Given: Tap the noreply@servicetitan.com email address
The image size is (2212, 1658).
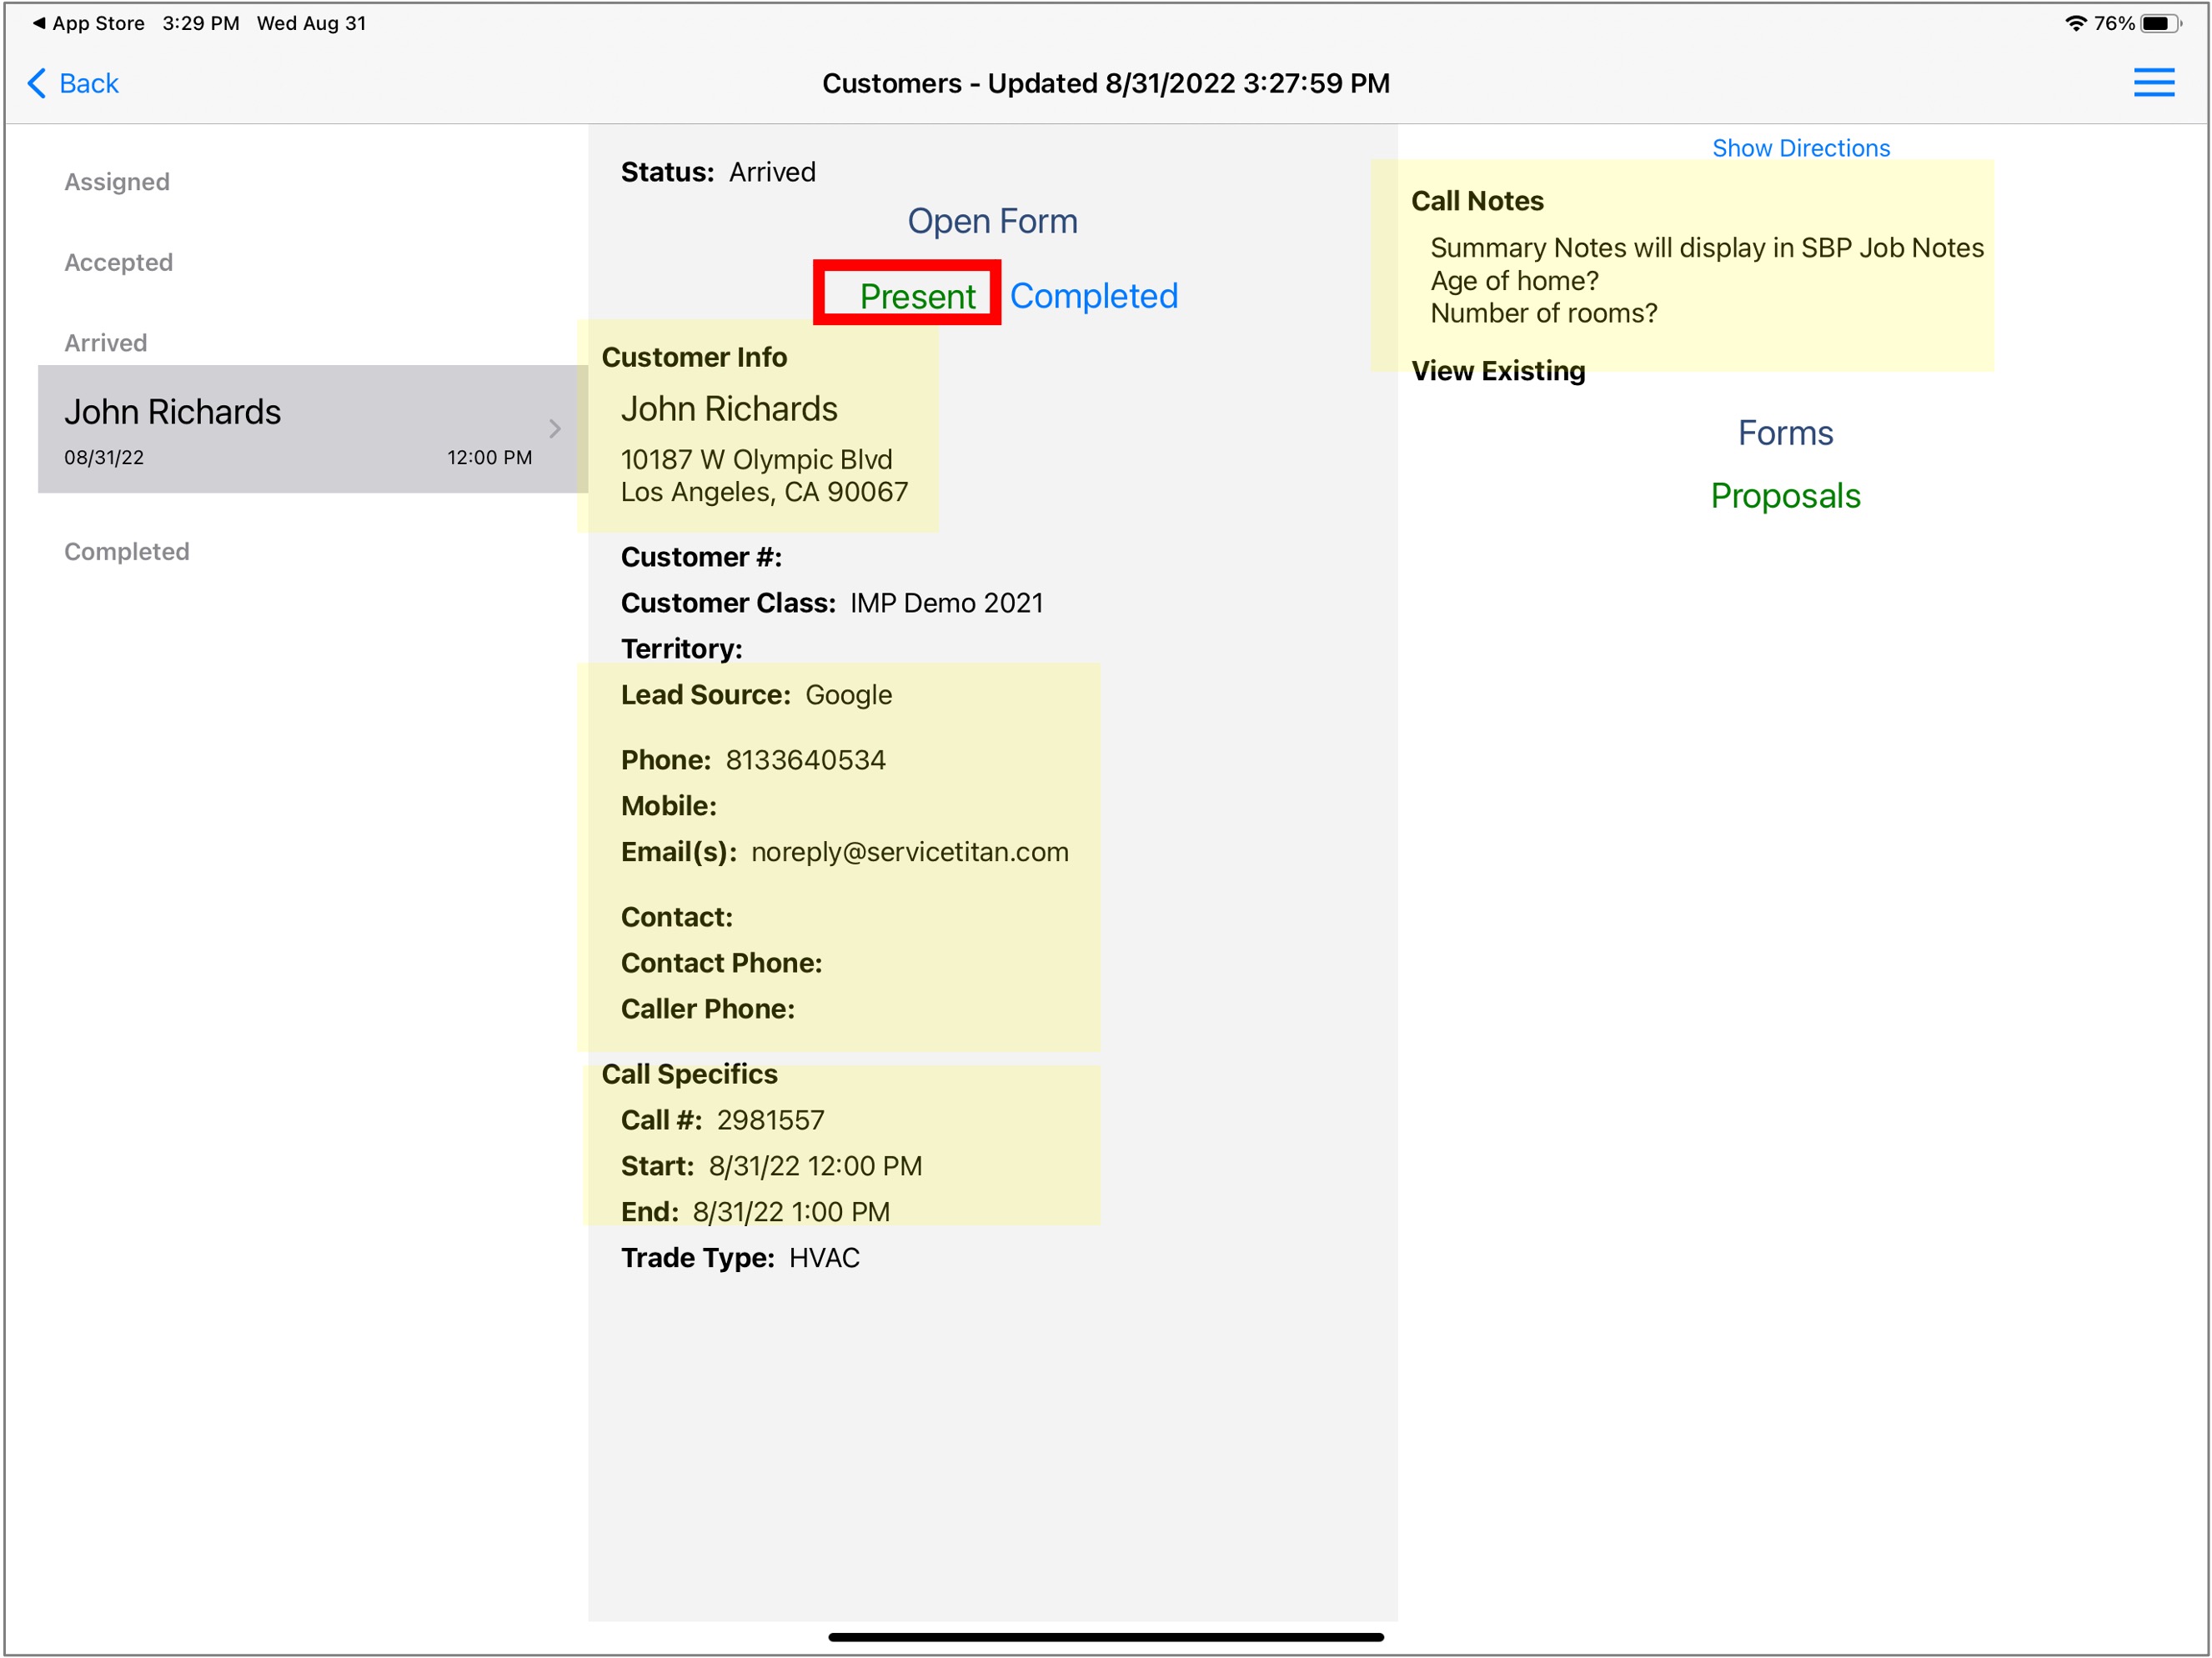Looking at the screenshot, I should [x=910, y=852].
